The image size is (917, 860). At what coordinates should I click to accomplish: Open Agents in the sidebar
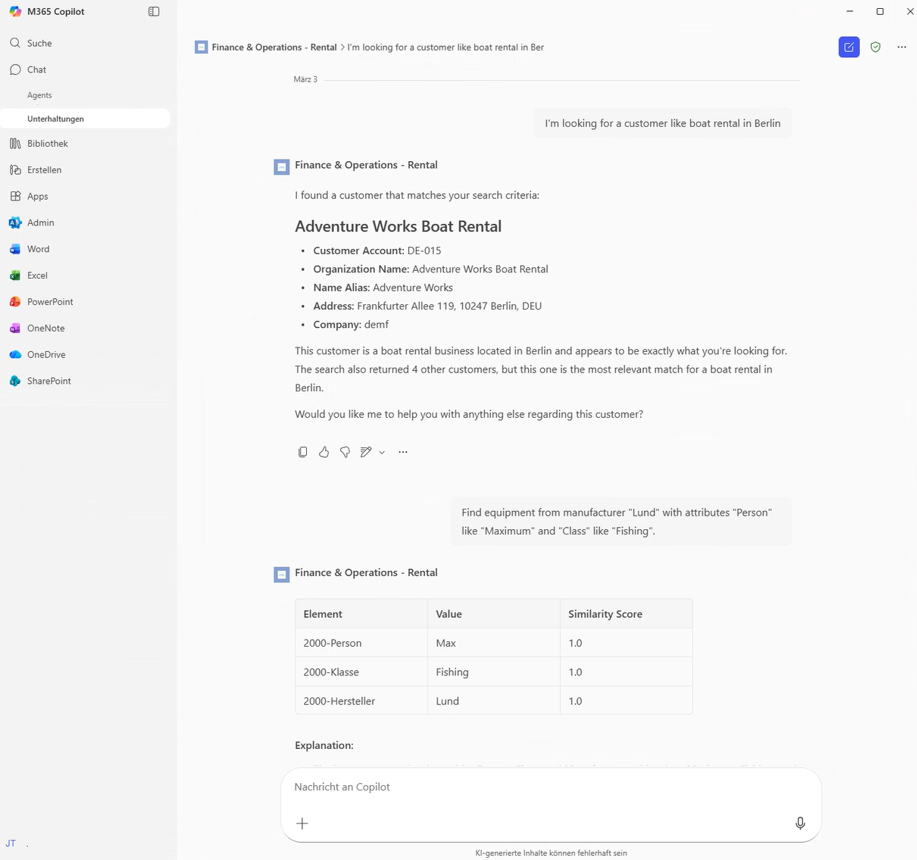[x=40, y=95]
